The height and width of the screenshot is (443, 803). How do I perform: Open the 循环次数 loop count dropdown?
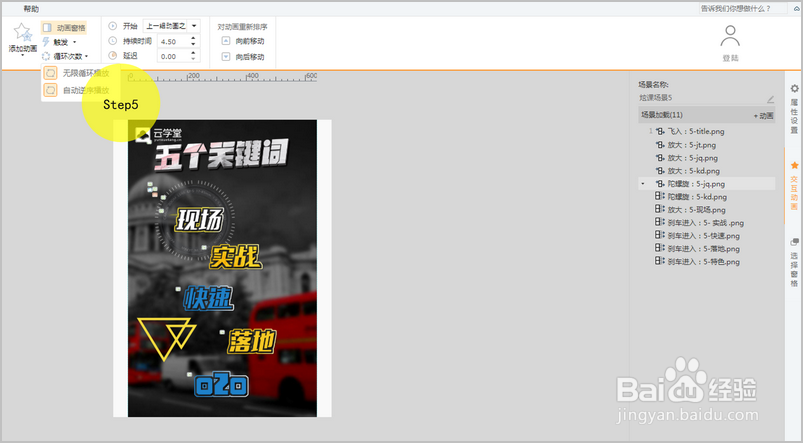coord(65,56)
